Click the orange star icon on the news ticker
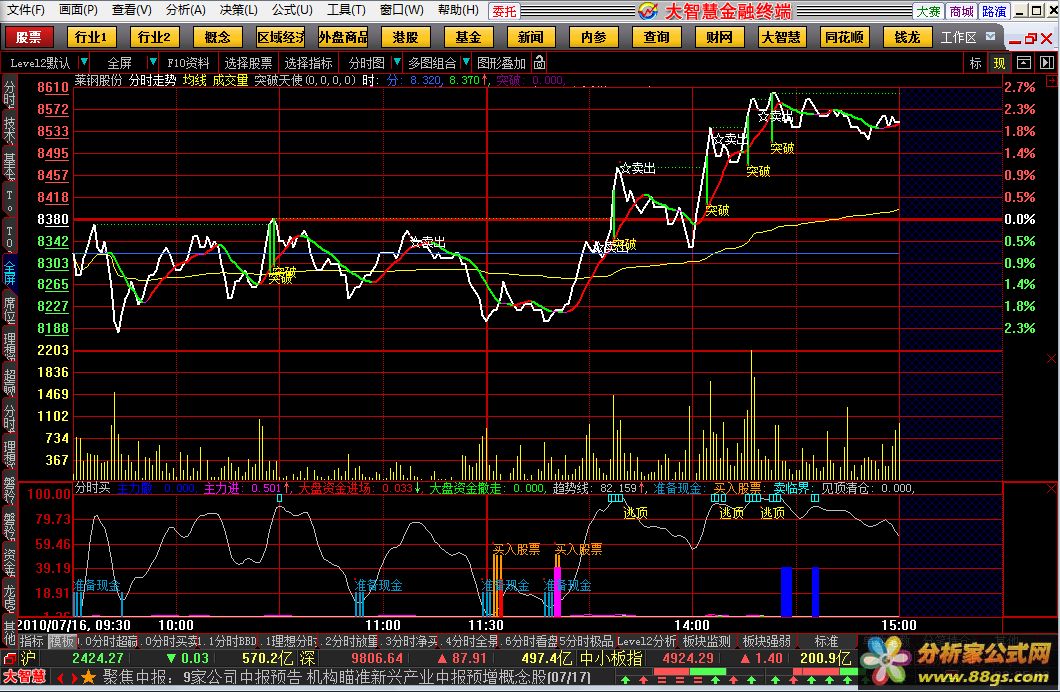 (88, 676)
